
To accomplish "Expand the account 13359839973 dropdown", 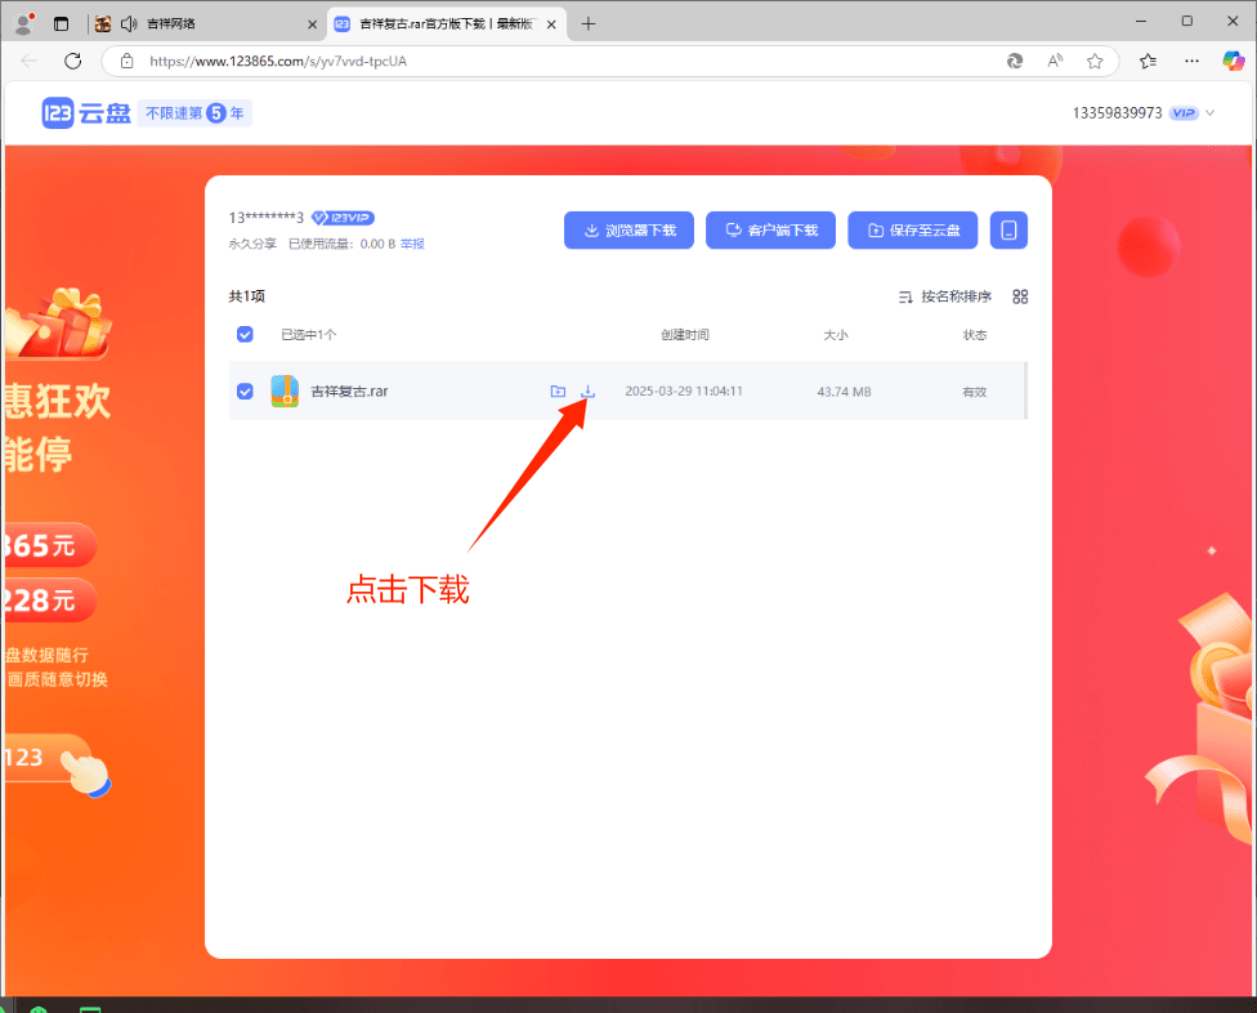I will pyautogui.click(x=1210, y=113).
